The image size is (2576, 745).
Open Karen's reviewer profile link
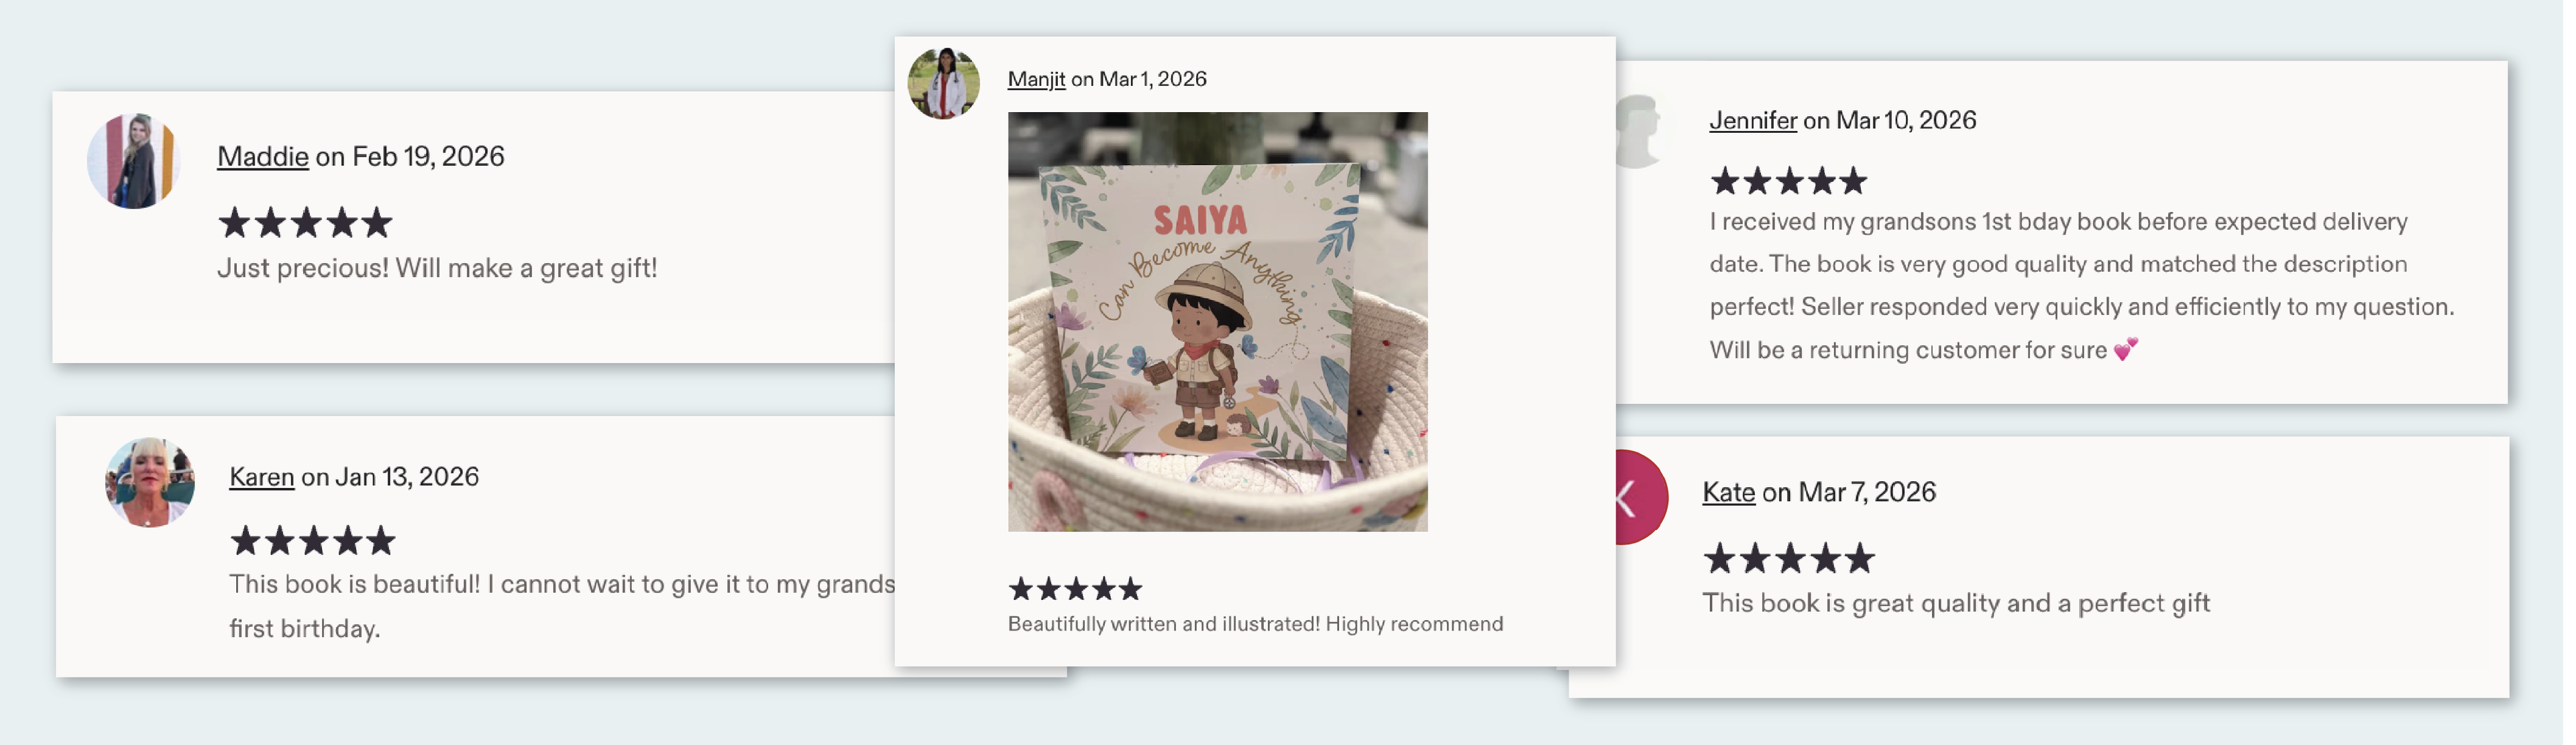262,476
